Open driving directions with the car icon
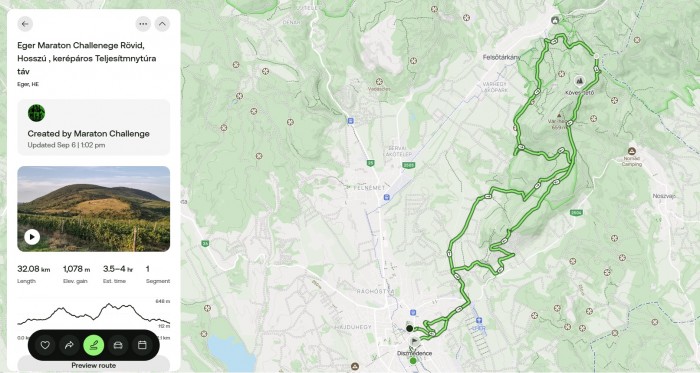The height and width of the screenshot is (373, 700). click(x=118, y=345)
